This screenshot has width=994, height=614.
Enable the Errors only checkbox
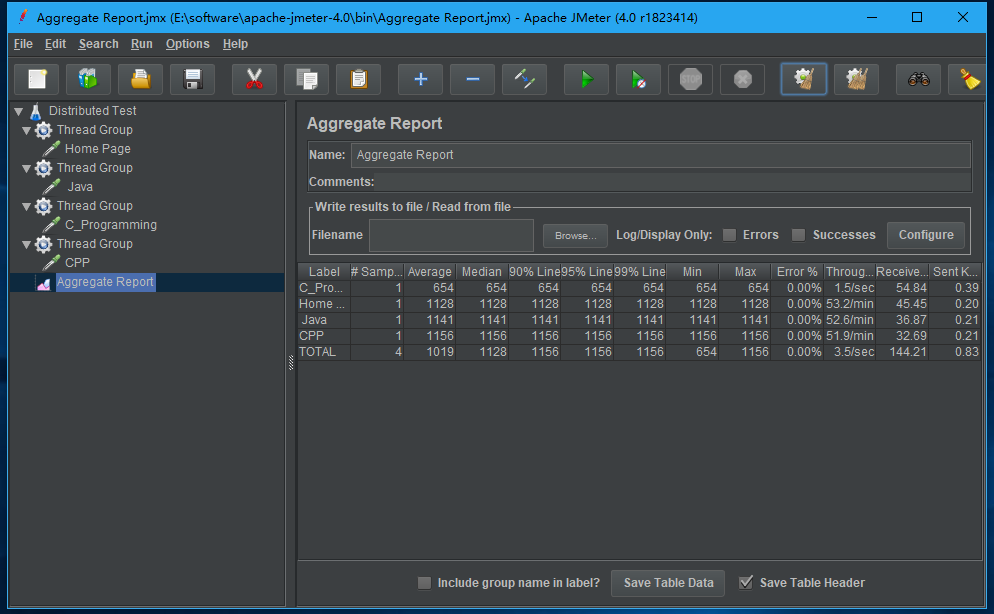point(730,235)
